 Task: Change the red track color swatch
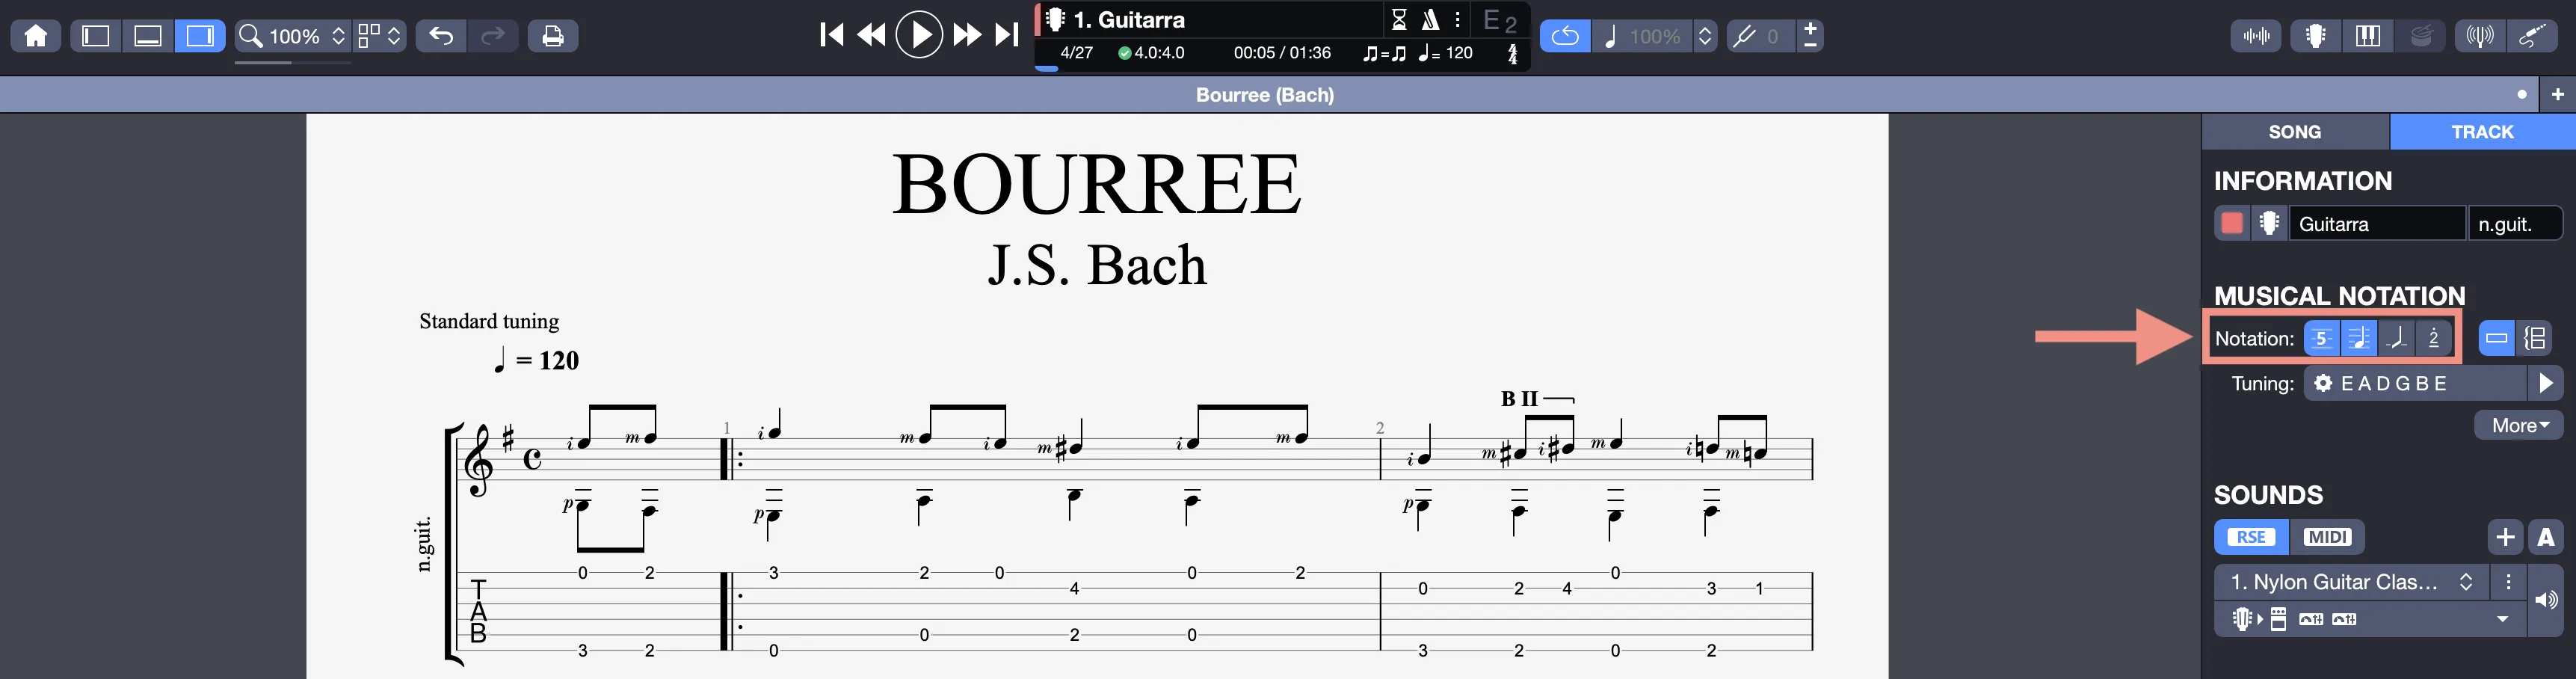(2232, 223)
